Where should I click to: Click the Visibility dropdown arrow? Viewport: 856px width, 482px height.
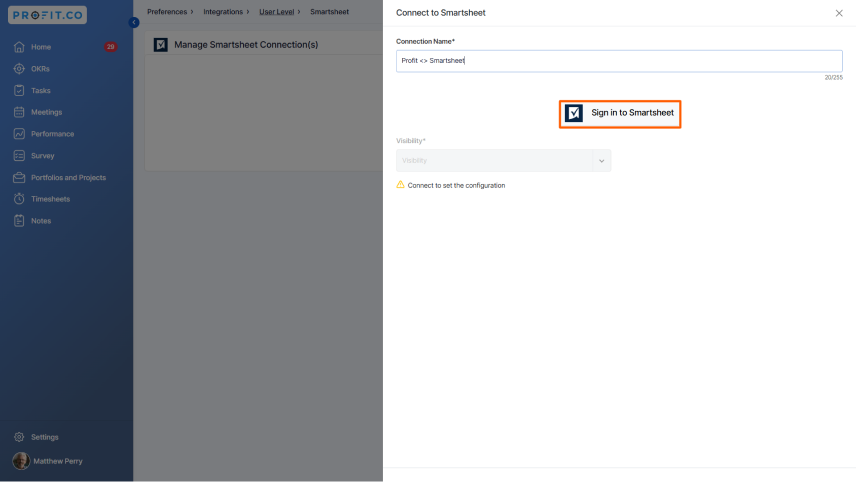point(602,160)
